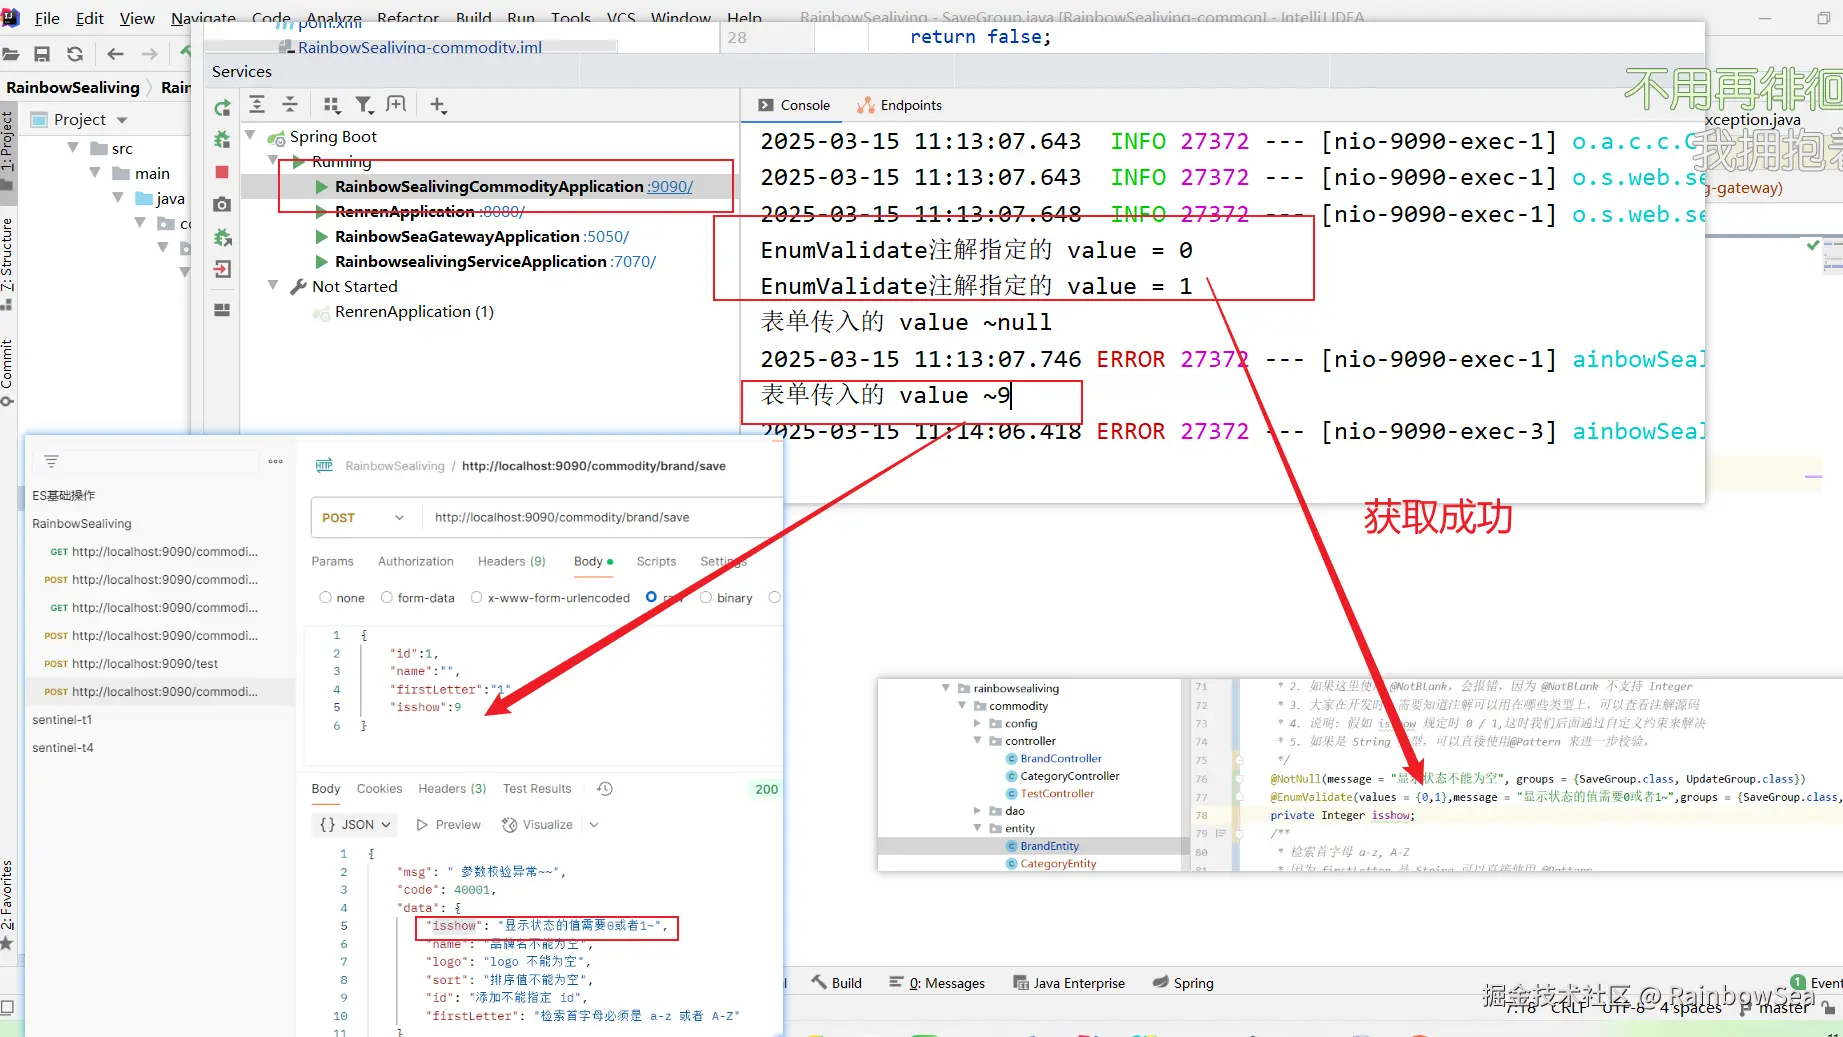
Task: Expand the config folder in package tree
Action: click(977, 723)
